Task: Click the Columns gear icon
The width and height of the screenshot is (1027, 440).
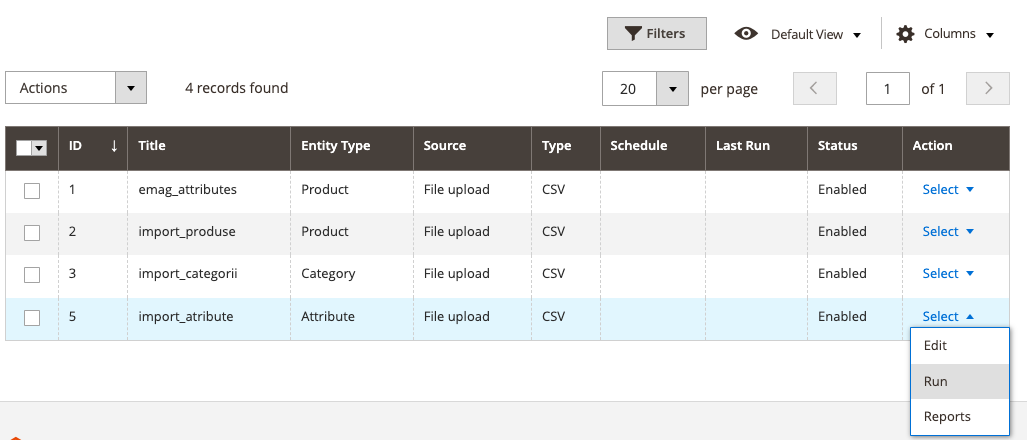Action: (x=905, y=34)
